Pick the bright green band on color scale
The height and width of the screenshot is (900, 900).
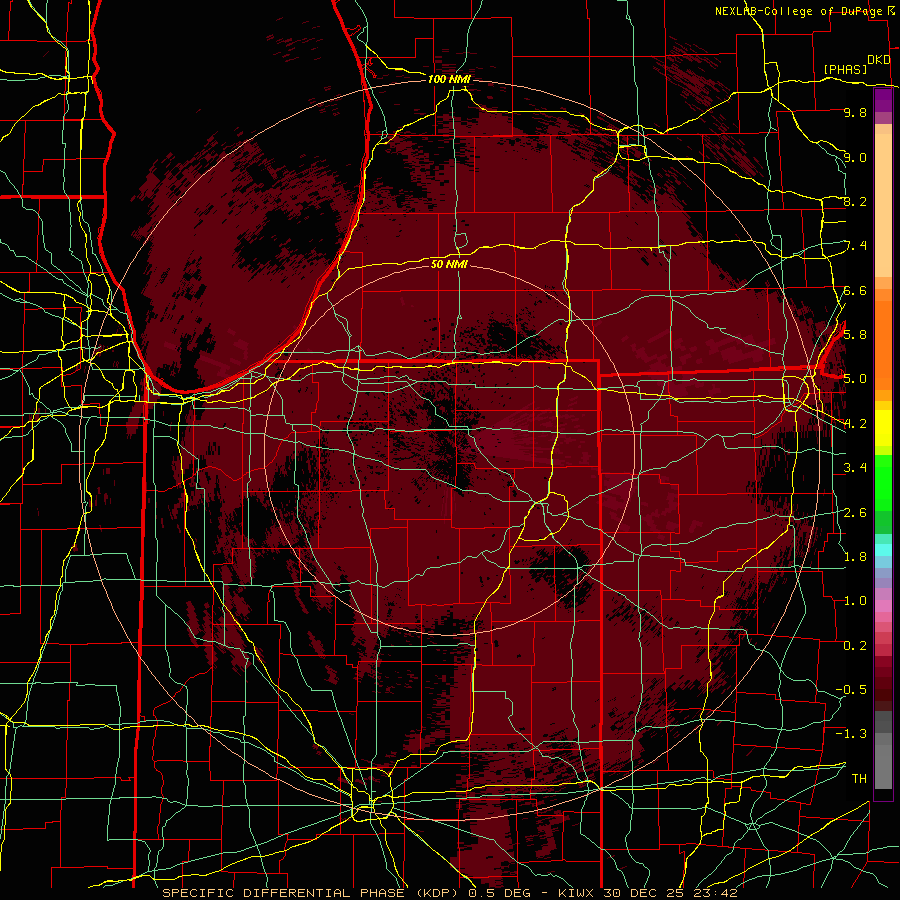(883, 482)
